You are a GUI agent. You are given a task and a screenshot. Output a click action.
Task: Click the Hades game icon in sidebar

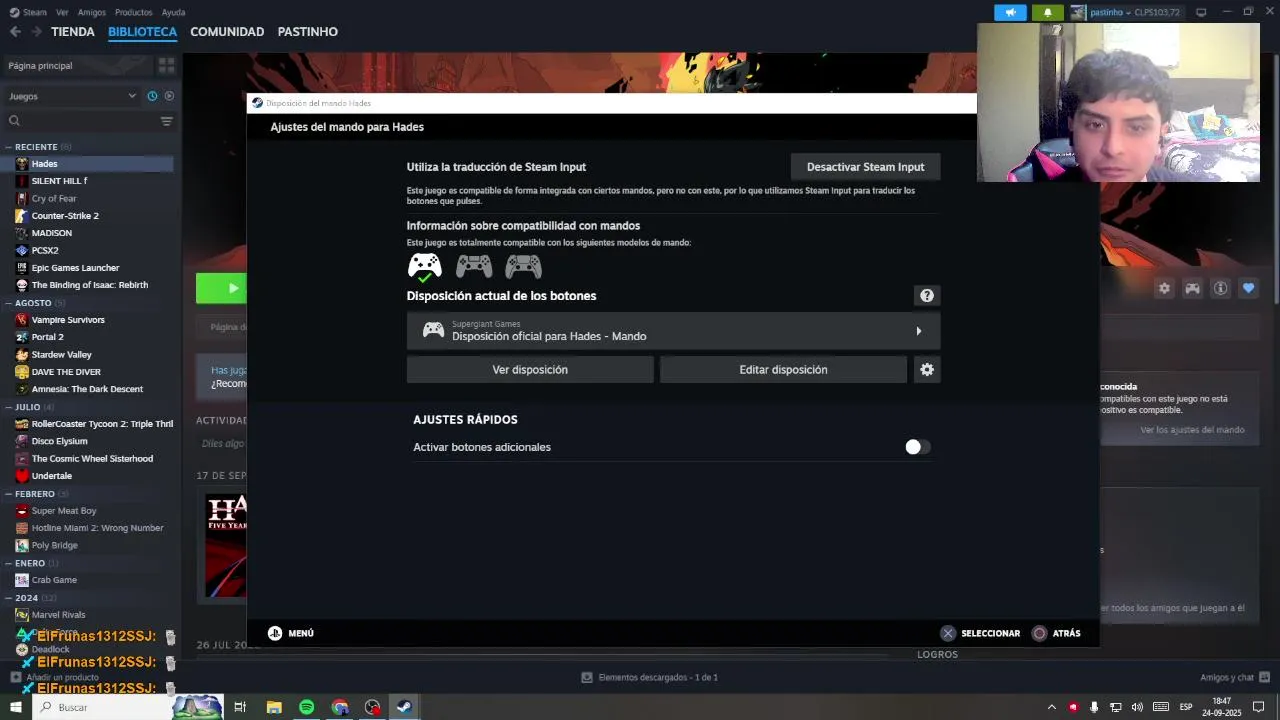[x=22, y=164]
